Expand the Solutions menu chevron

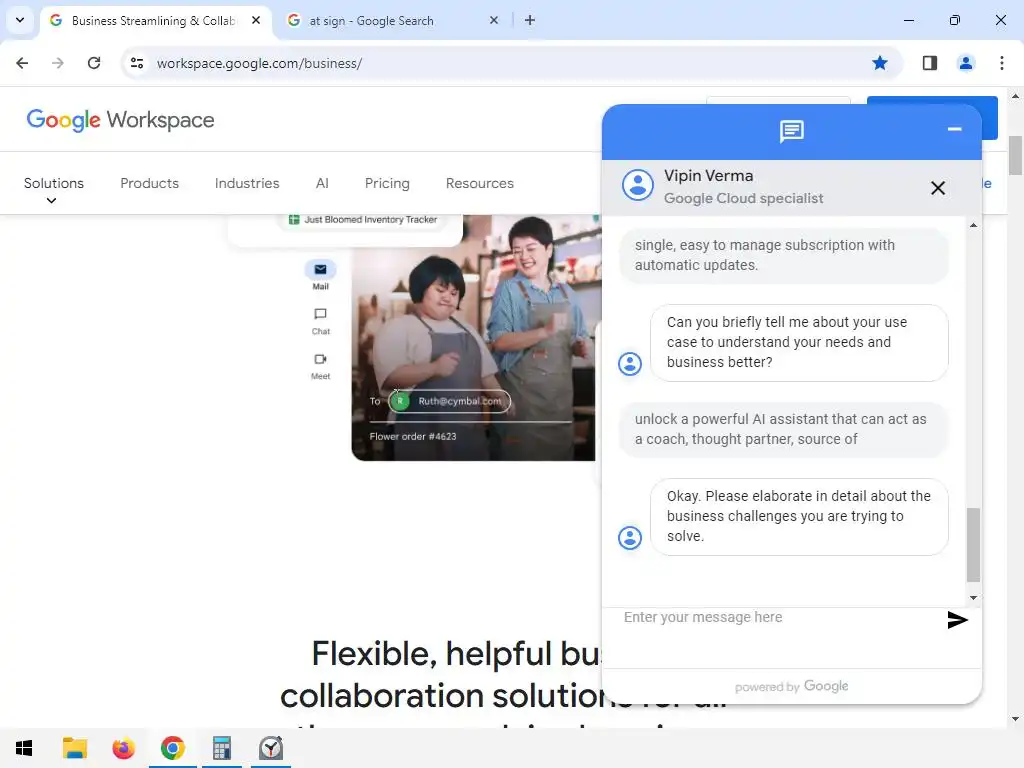(x=51, y=200)
